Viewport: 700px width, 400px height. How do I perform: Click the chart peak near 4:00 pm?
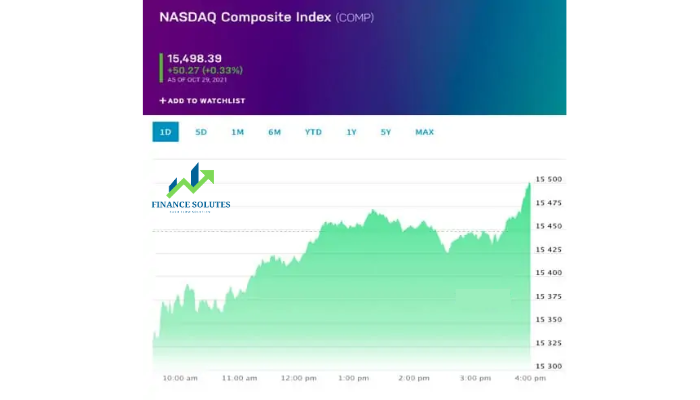pos(529,184)
